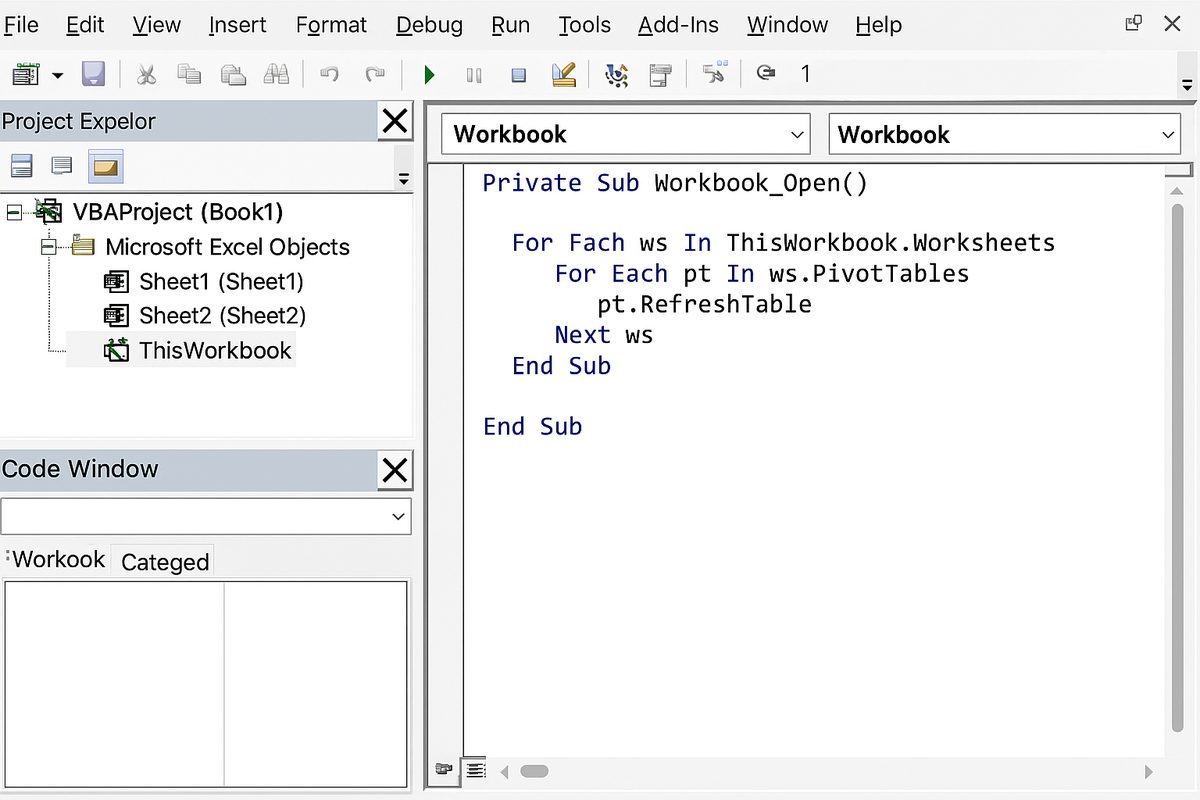The image size is (1200, 800).
Task: Open the right Workbook procedure dropdown
Action: coord(1005,134)
